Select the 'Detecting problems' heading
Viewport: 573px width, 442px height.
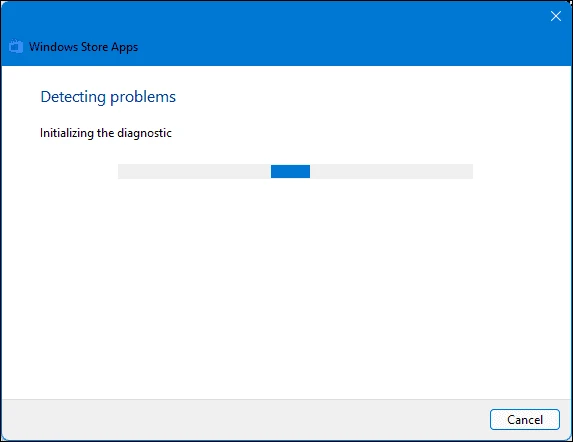[108, 97]
